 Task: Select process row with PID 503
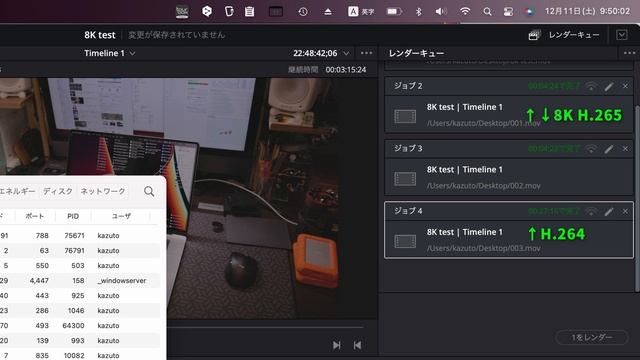tap(80, 266)
